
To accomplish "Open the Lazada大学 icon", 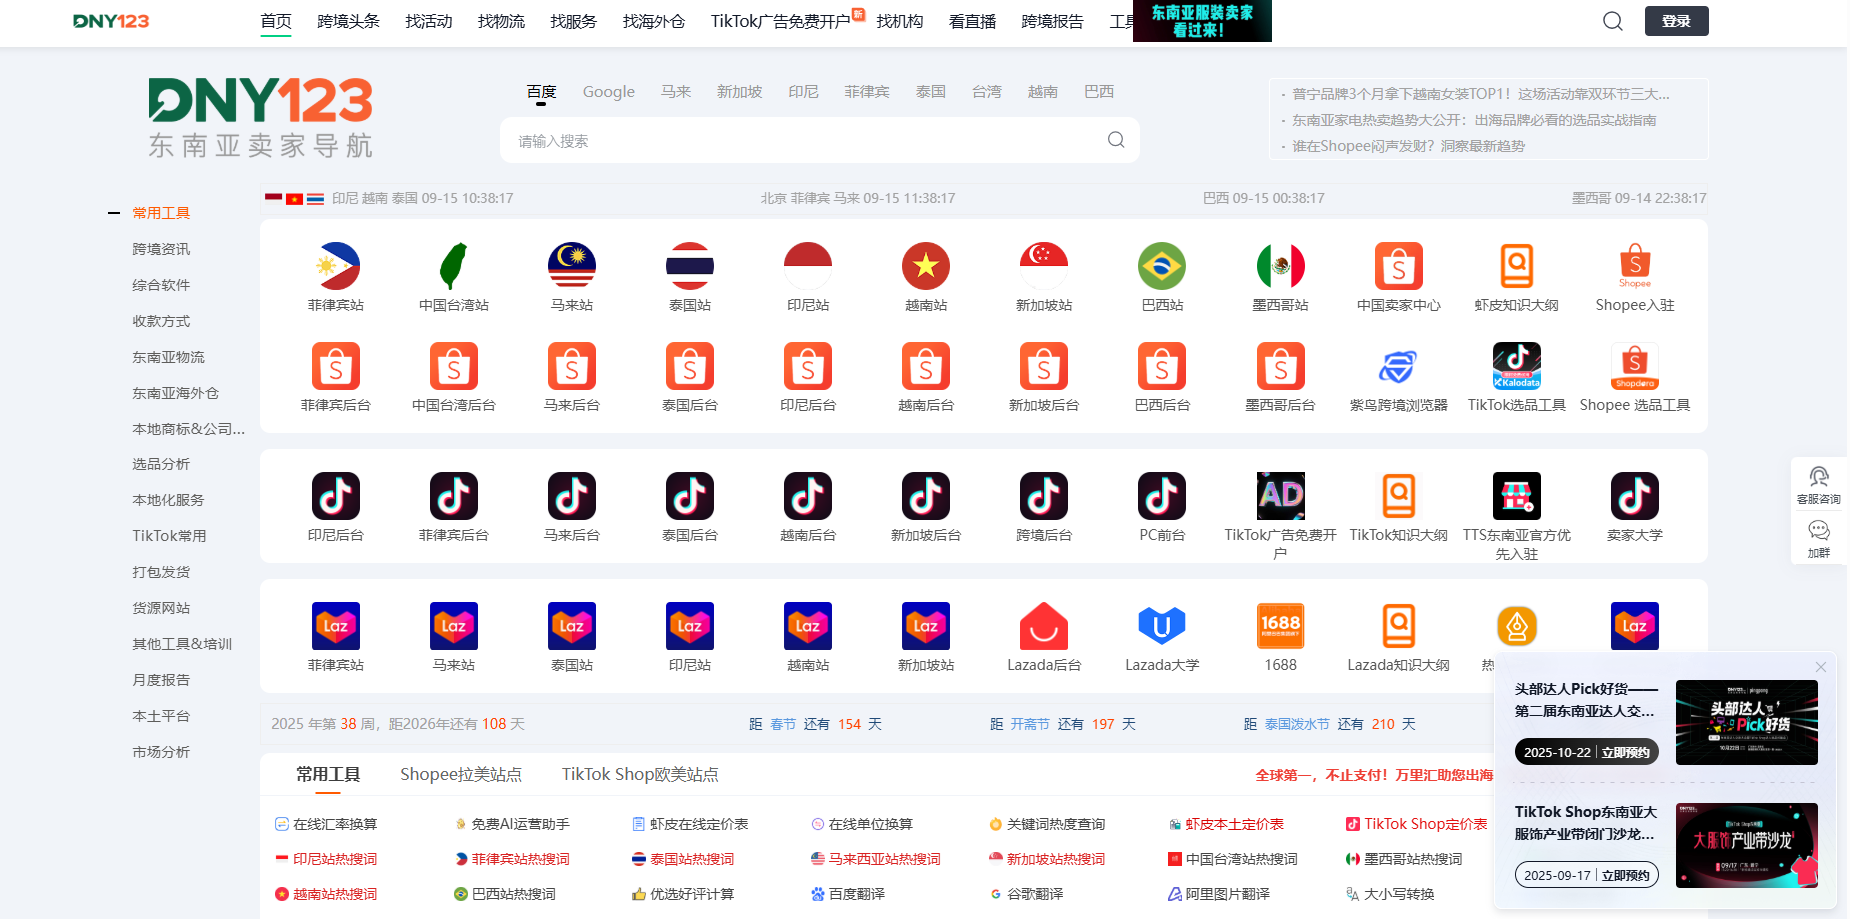I will [1162, 626].
